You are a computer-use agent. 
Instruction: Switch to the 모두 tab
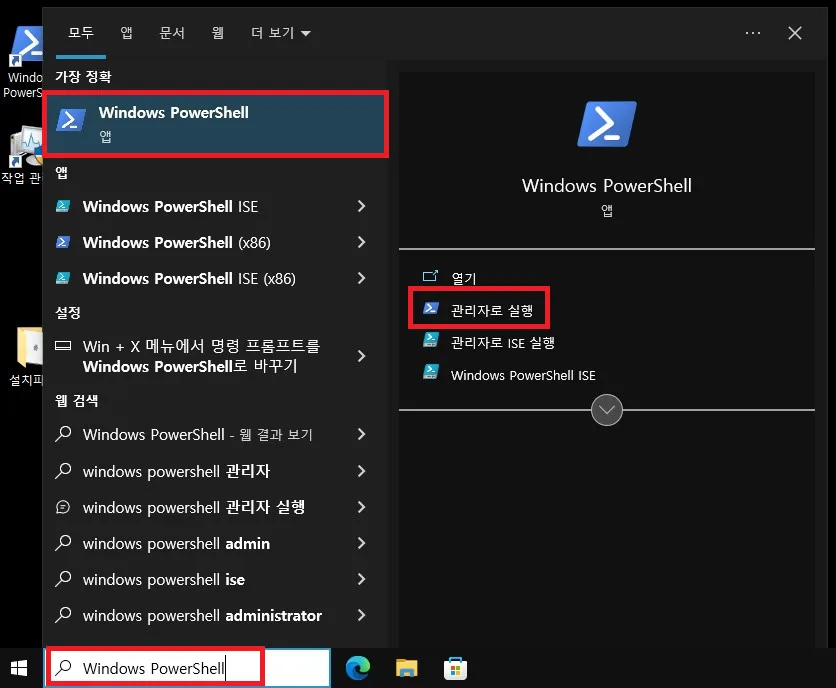pyautogui.click(x=81, y=33)
